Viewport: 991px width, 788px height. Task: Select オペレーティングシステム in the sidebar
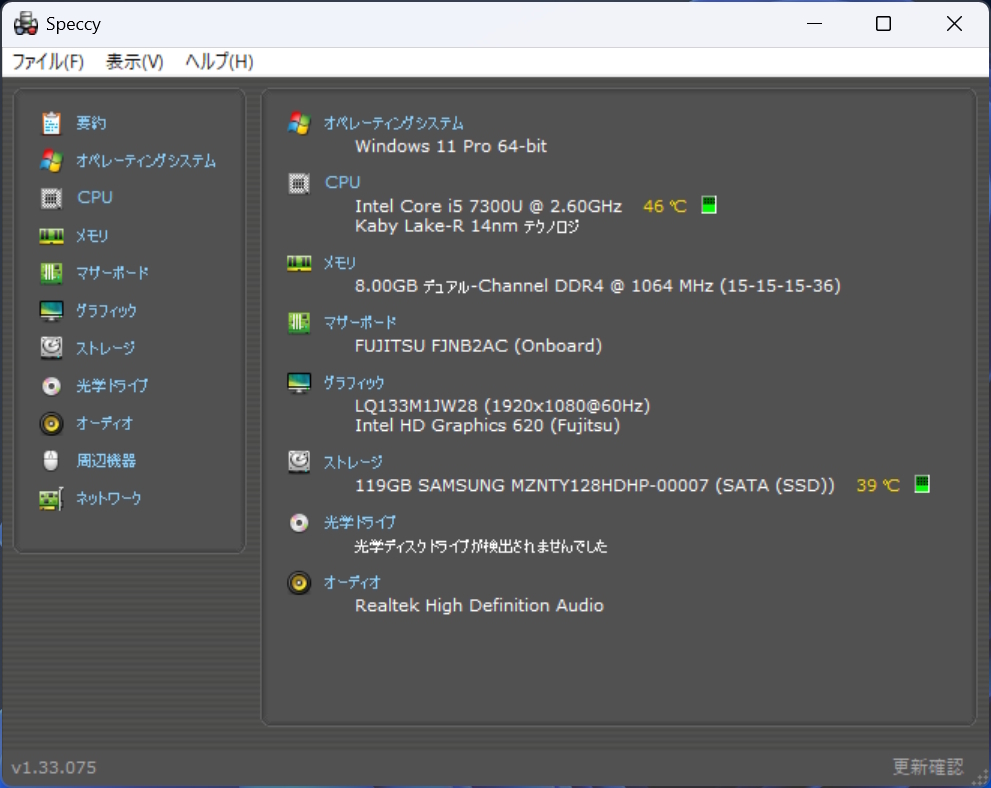coord(146,161)
